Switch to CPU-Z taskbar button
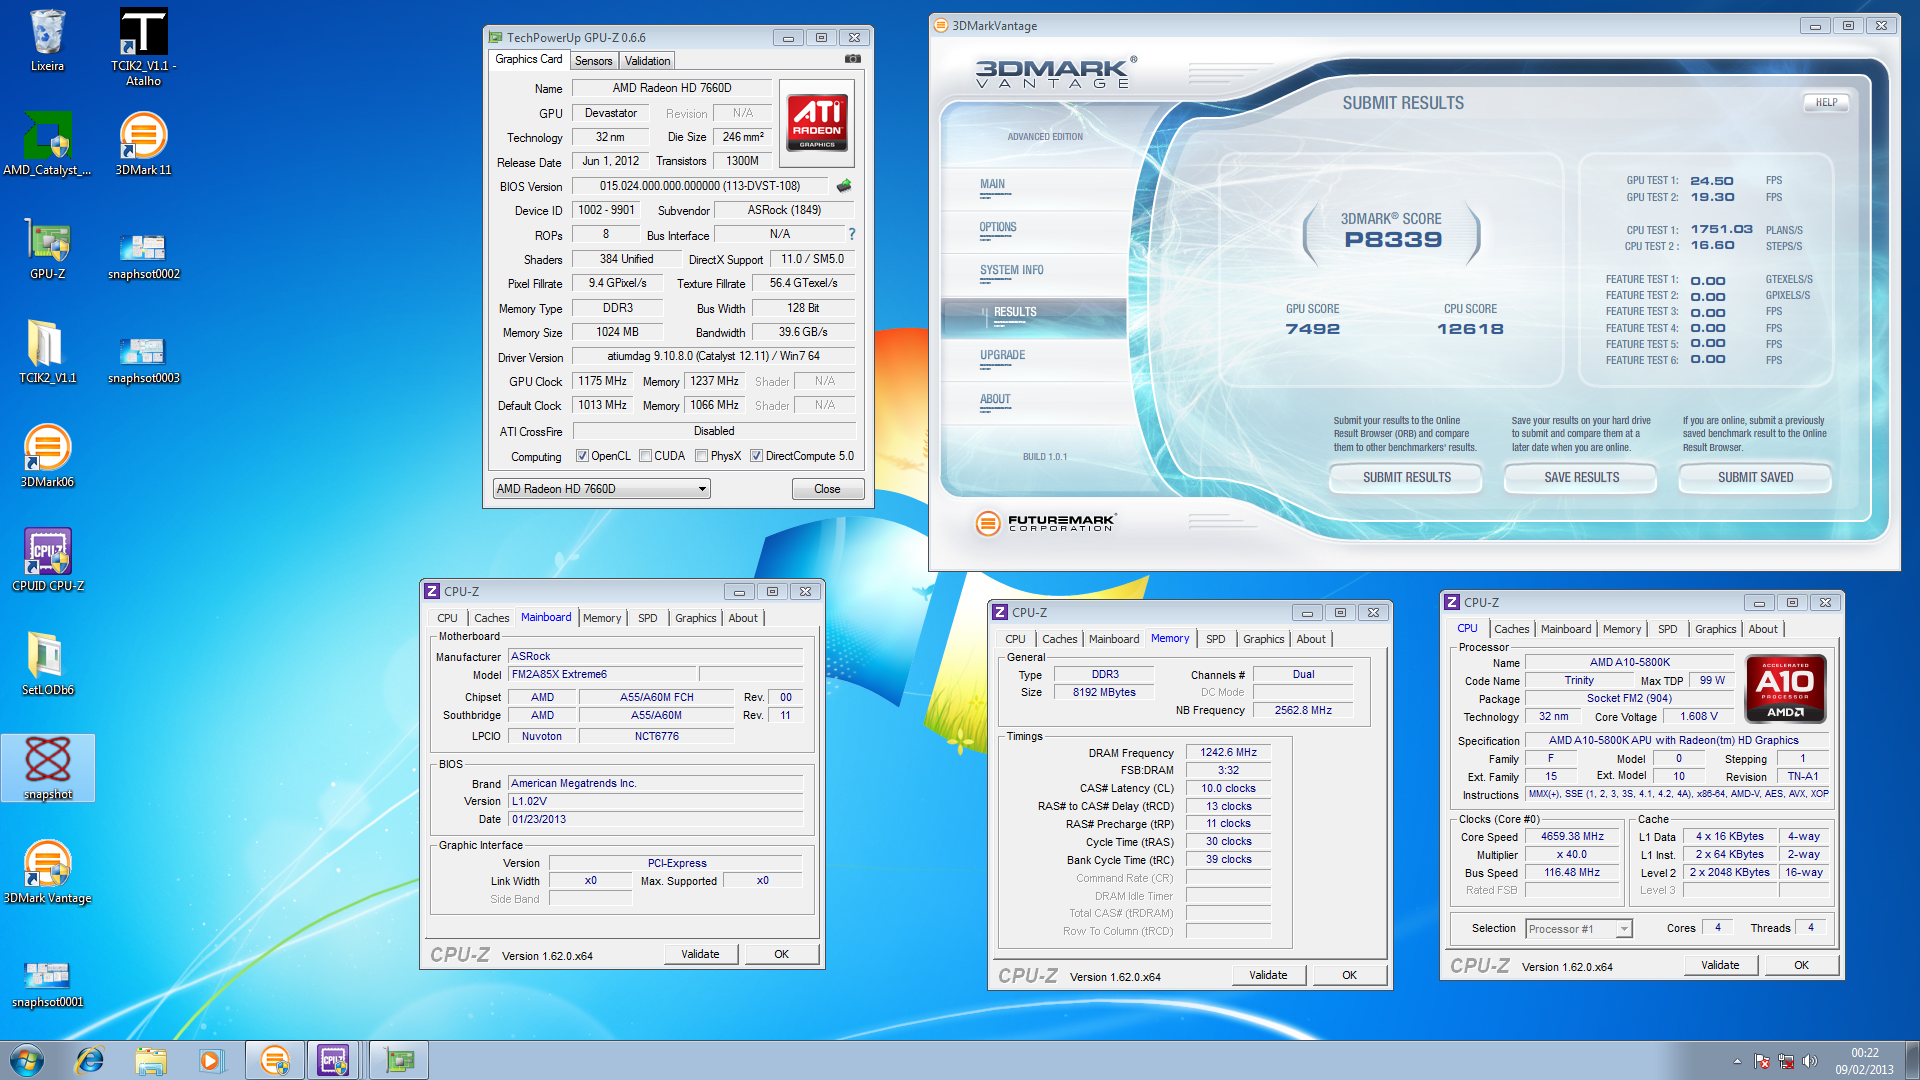 tap(334, 1060)
